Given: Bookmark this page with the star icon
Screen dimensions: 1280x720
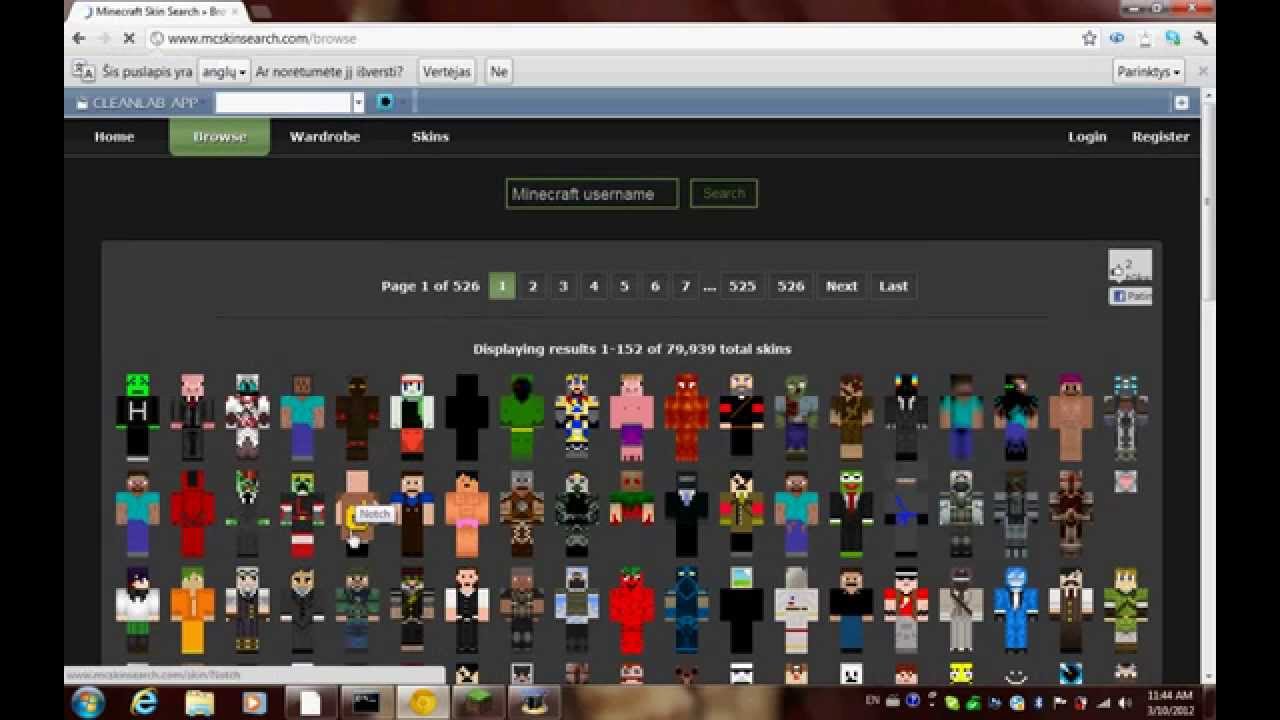Looking at the screenshot, I should (x=1090, y=38).
